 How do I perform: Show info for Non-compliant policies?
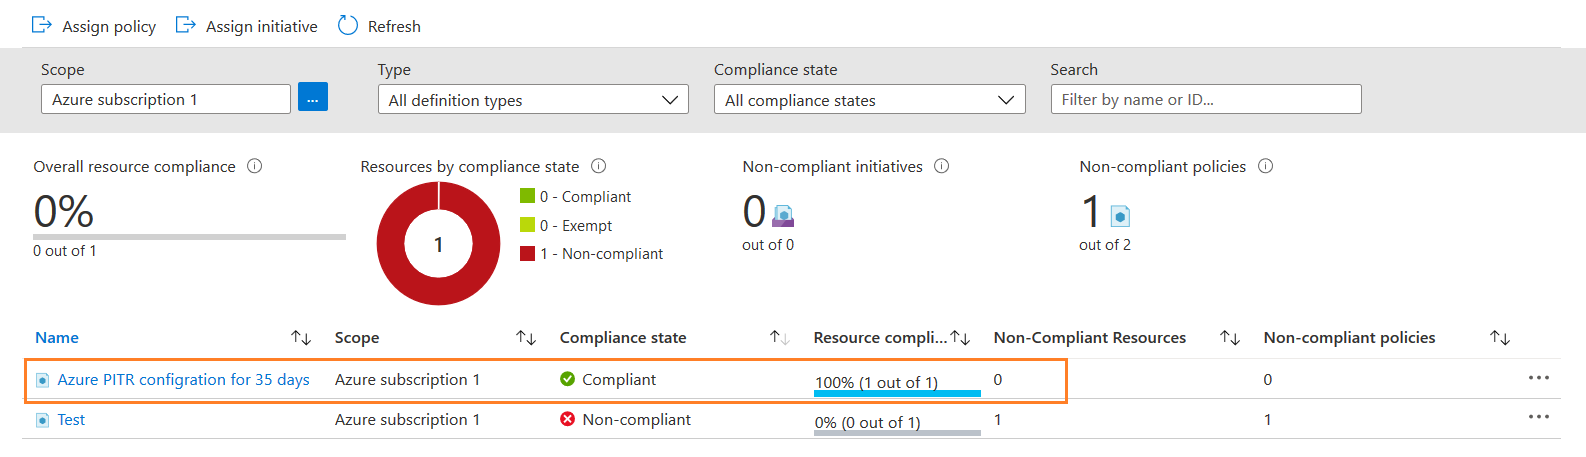coord(1265,166)
